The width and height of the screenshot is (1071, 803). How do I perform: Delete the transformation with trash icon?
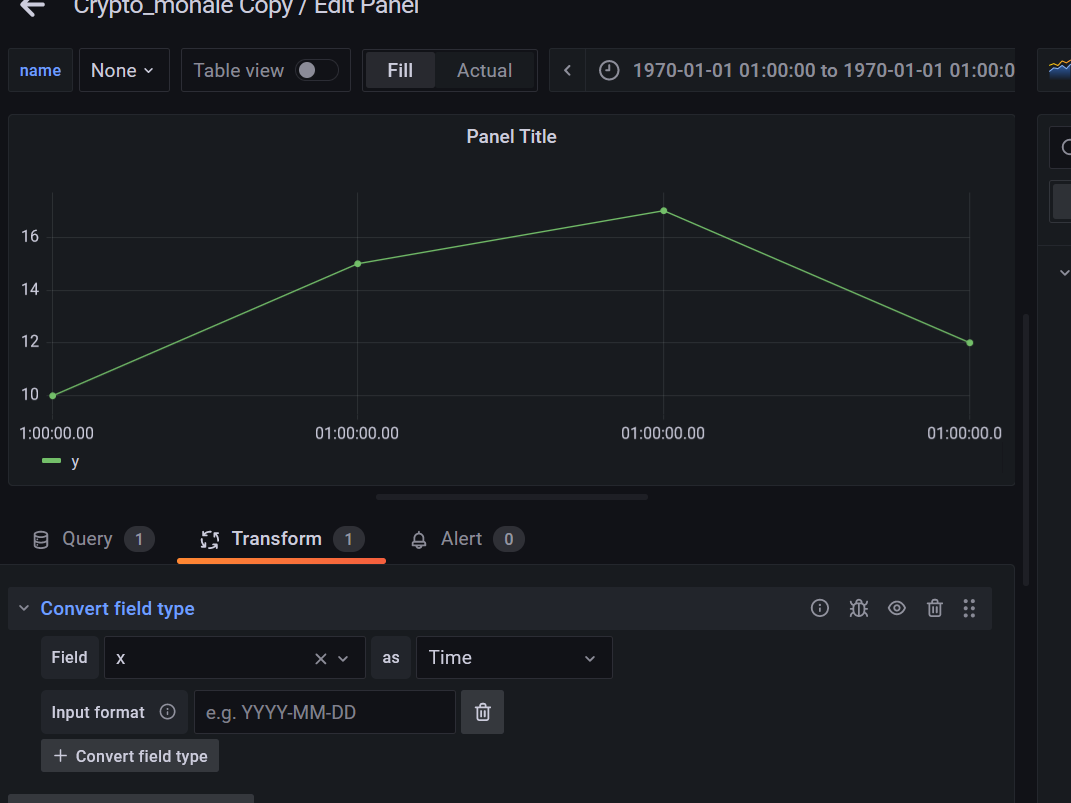pos(934,608)
